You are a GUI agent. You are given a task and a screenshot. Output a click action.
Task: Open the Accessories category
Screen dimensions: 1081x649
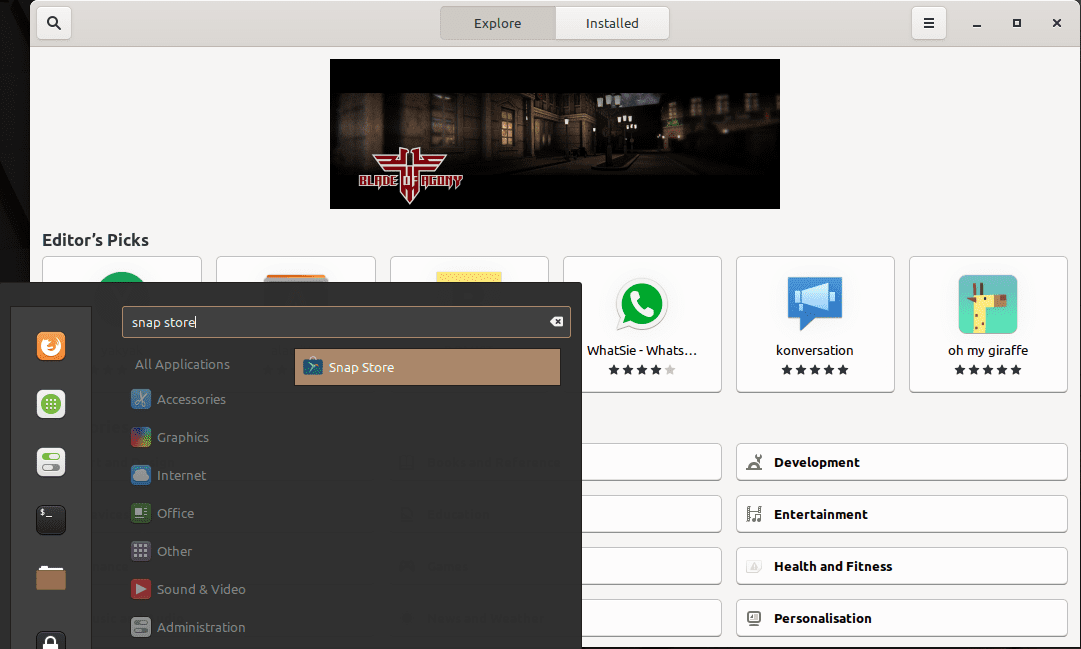(x=179, y=399)
